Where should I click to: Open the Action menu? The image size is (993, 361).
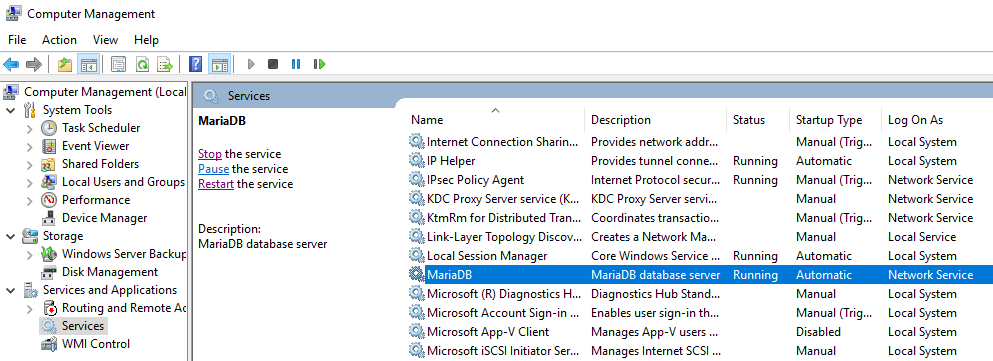click(60, 40)
